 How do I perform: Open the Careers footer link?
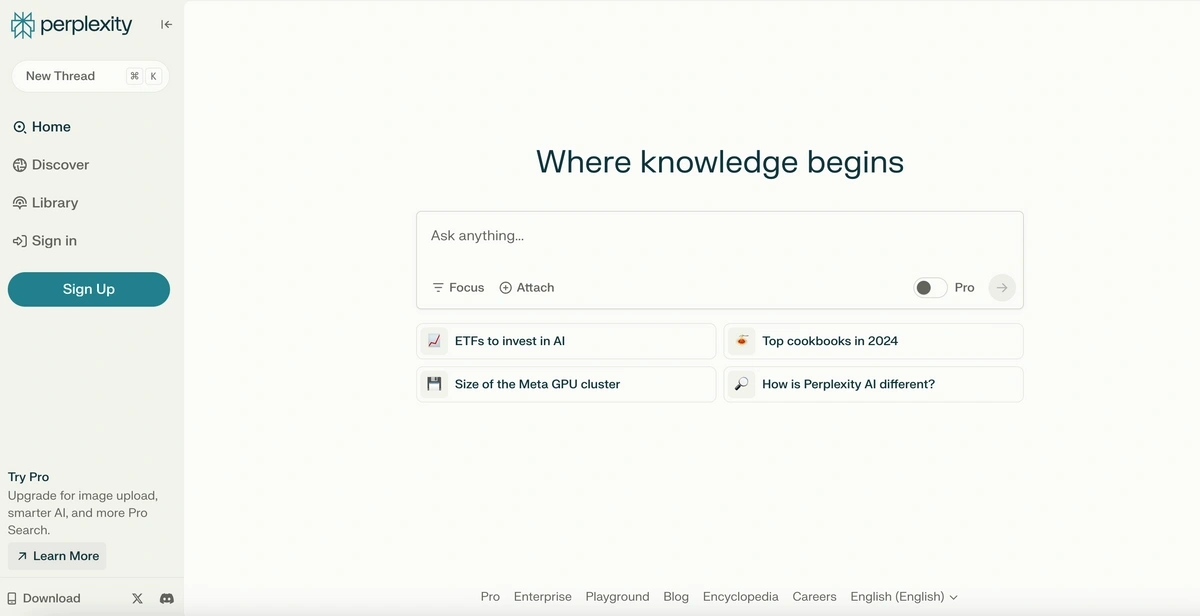coord(815,597)
